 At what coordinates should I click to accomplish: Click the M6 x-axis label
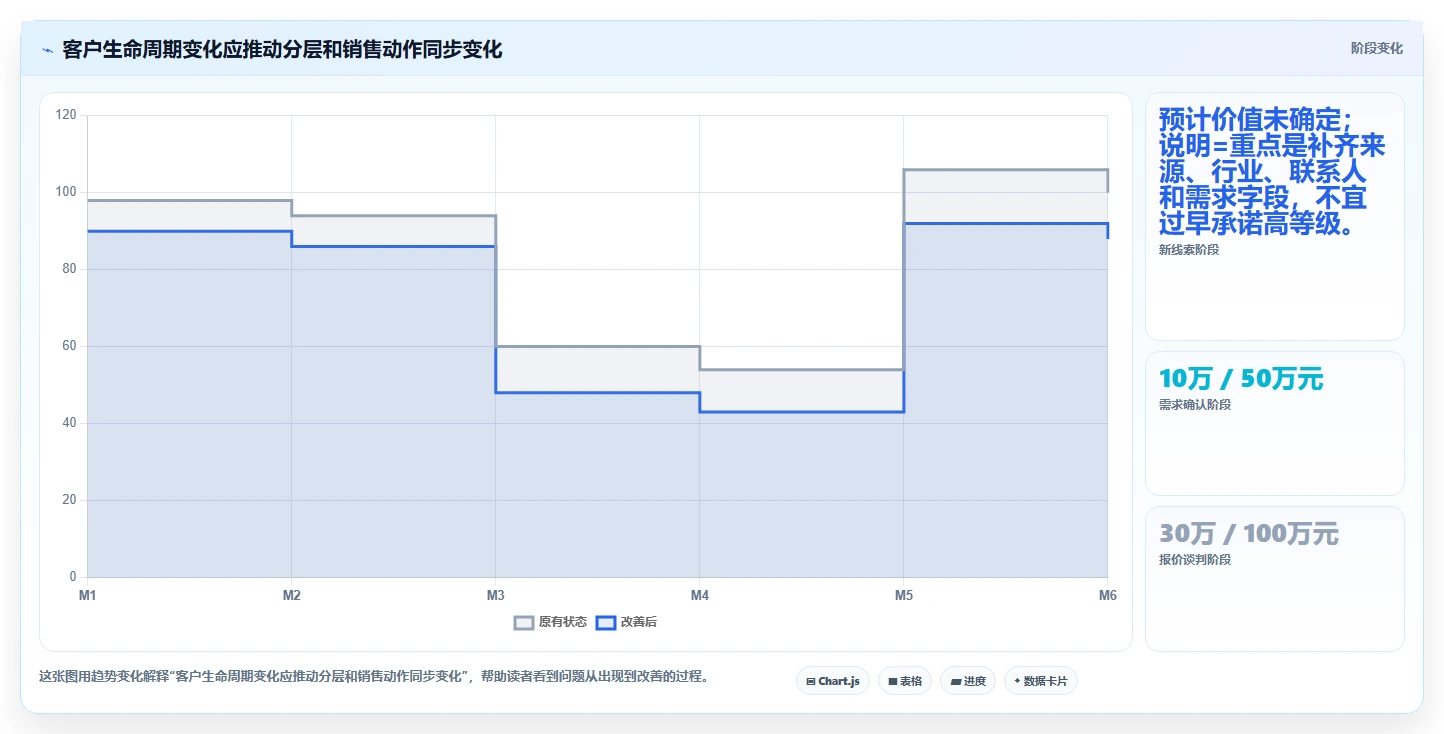[x=1107, y=596]
